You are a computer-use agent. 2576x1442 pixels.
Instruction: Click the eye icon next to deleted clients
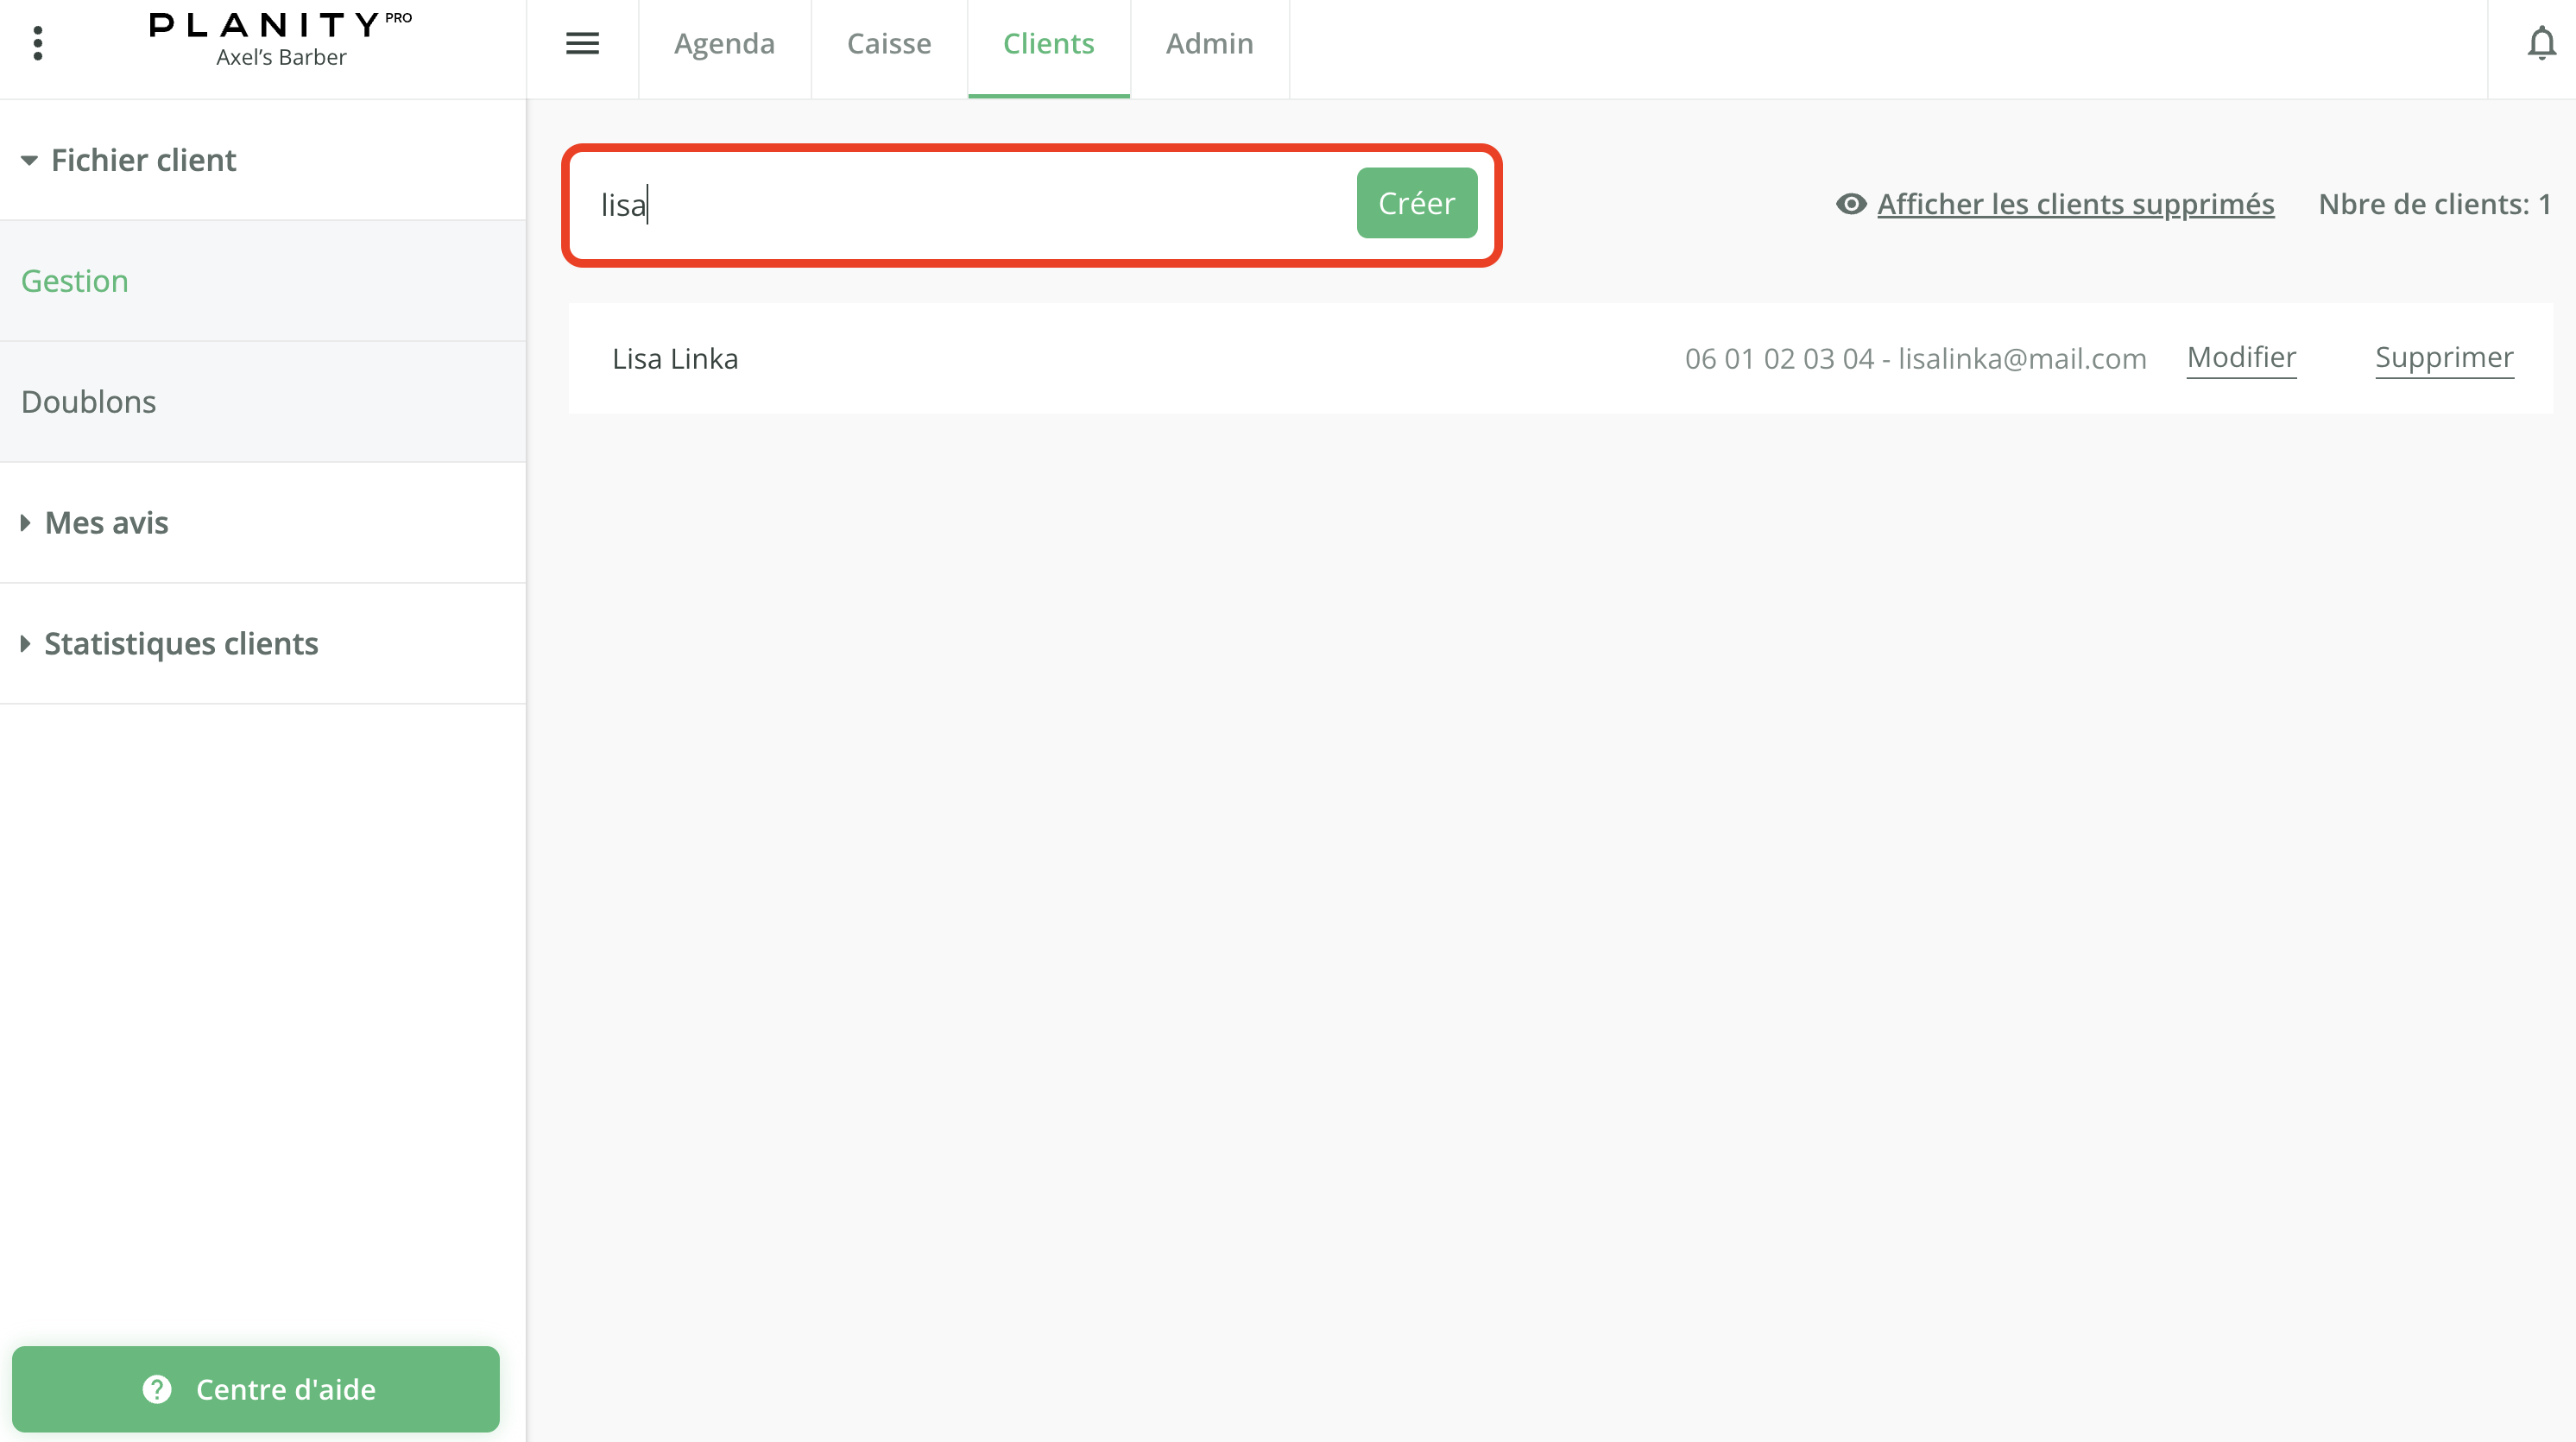tap(1852, 204)
